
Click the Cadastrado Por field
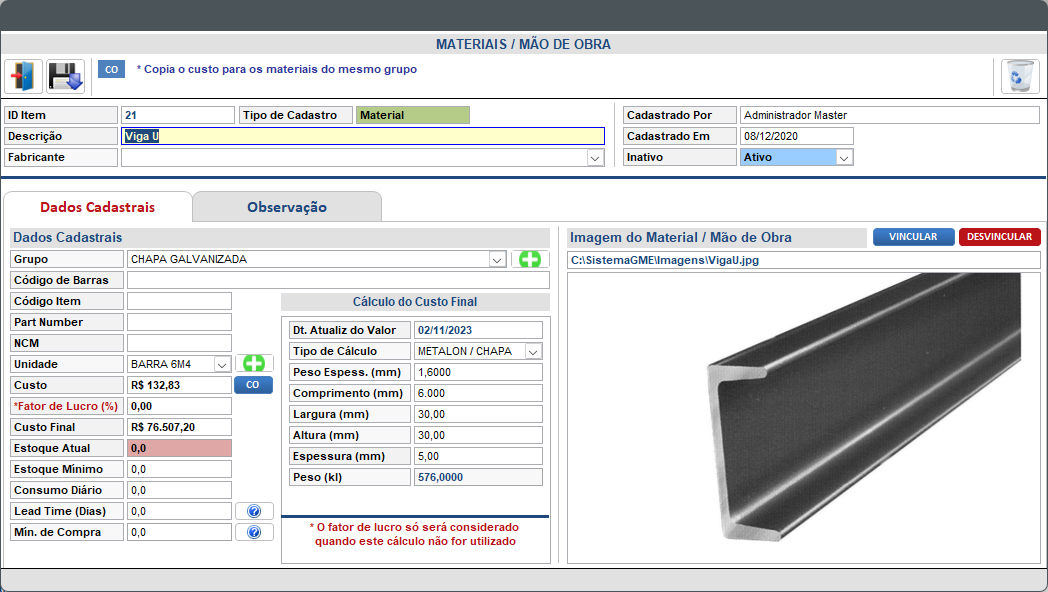click(x=890, y=115)
